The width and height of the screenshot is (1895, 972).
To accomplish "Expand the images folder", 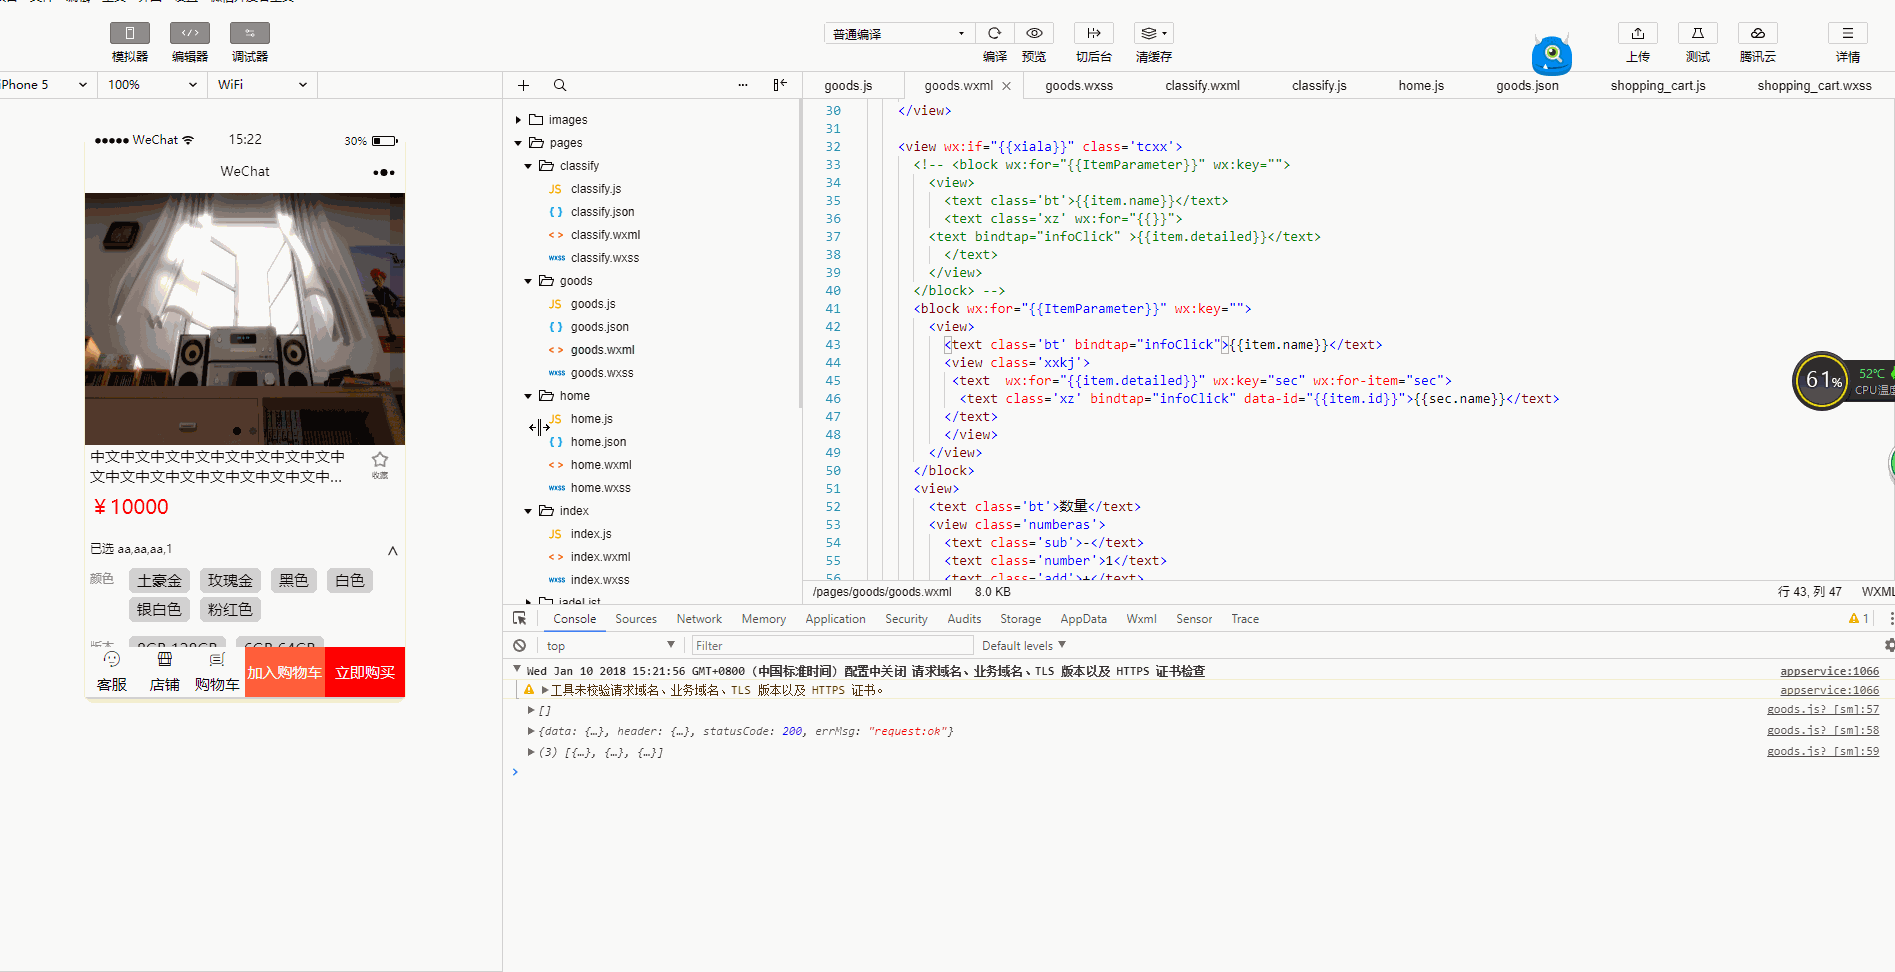I will 518,120.
